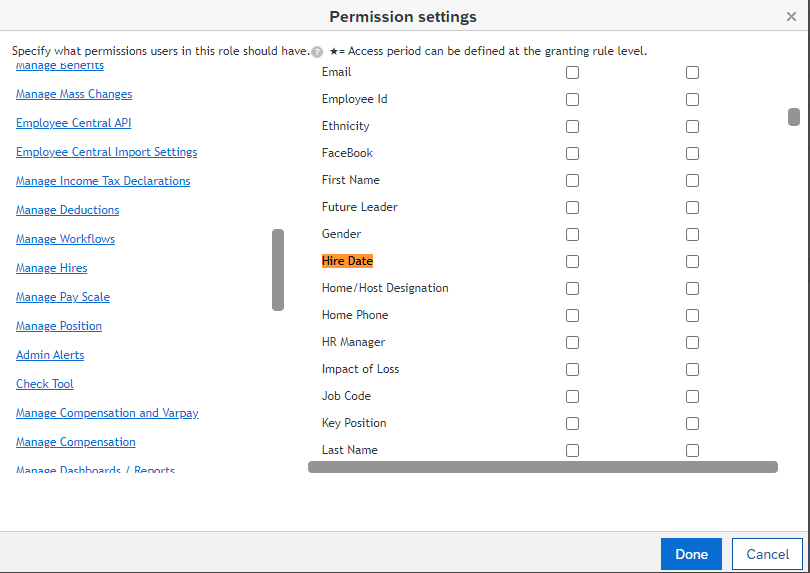The width and height of the screenshot is (810, 573).
Task: Open Manage Hires permissions
Action: [x=51, y=268]
